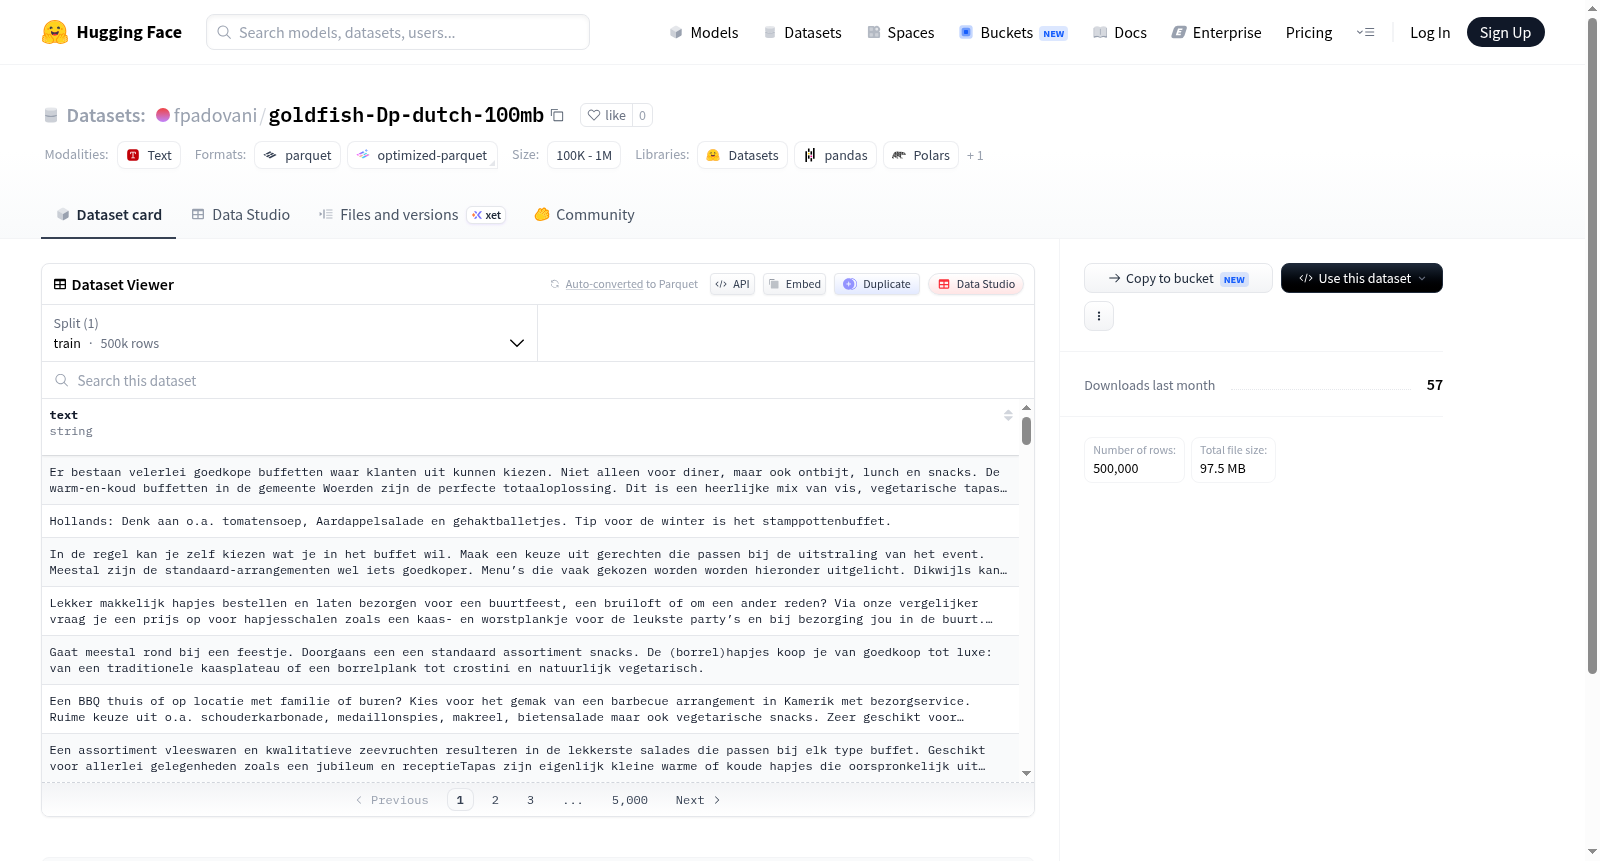Click viewer scrollbar down arrow
1600x861 pixels.
tap(1026, 773)
